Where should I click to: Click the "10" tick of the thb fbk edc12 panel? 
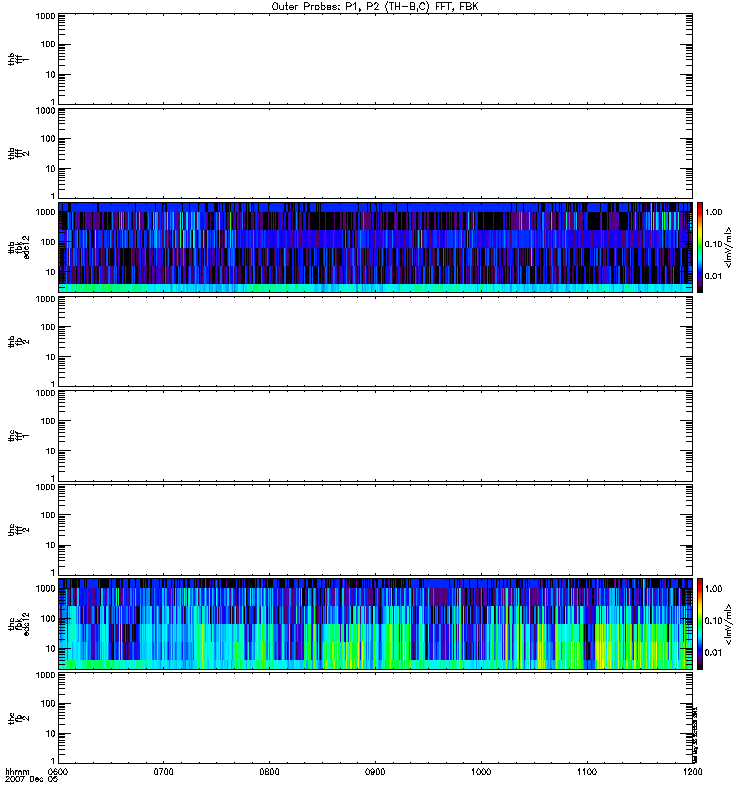tap(51, 272)
